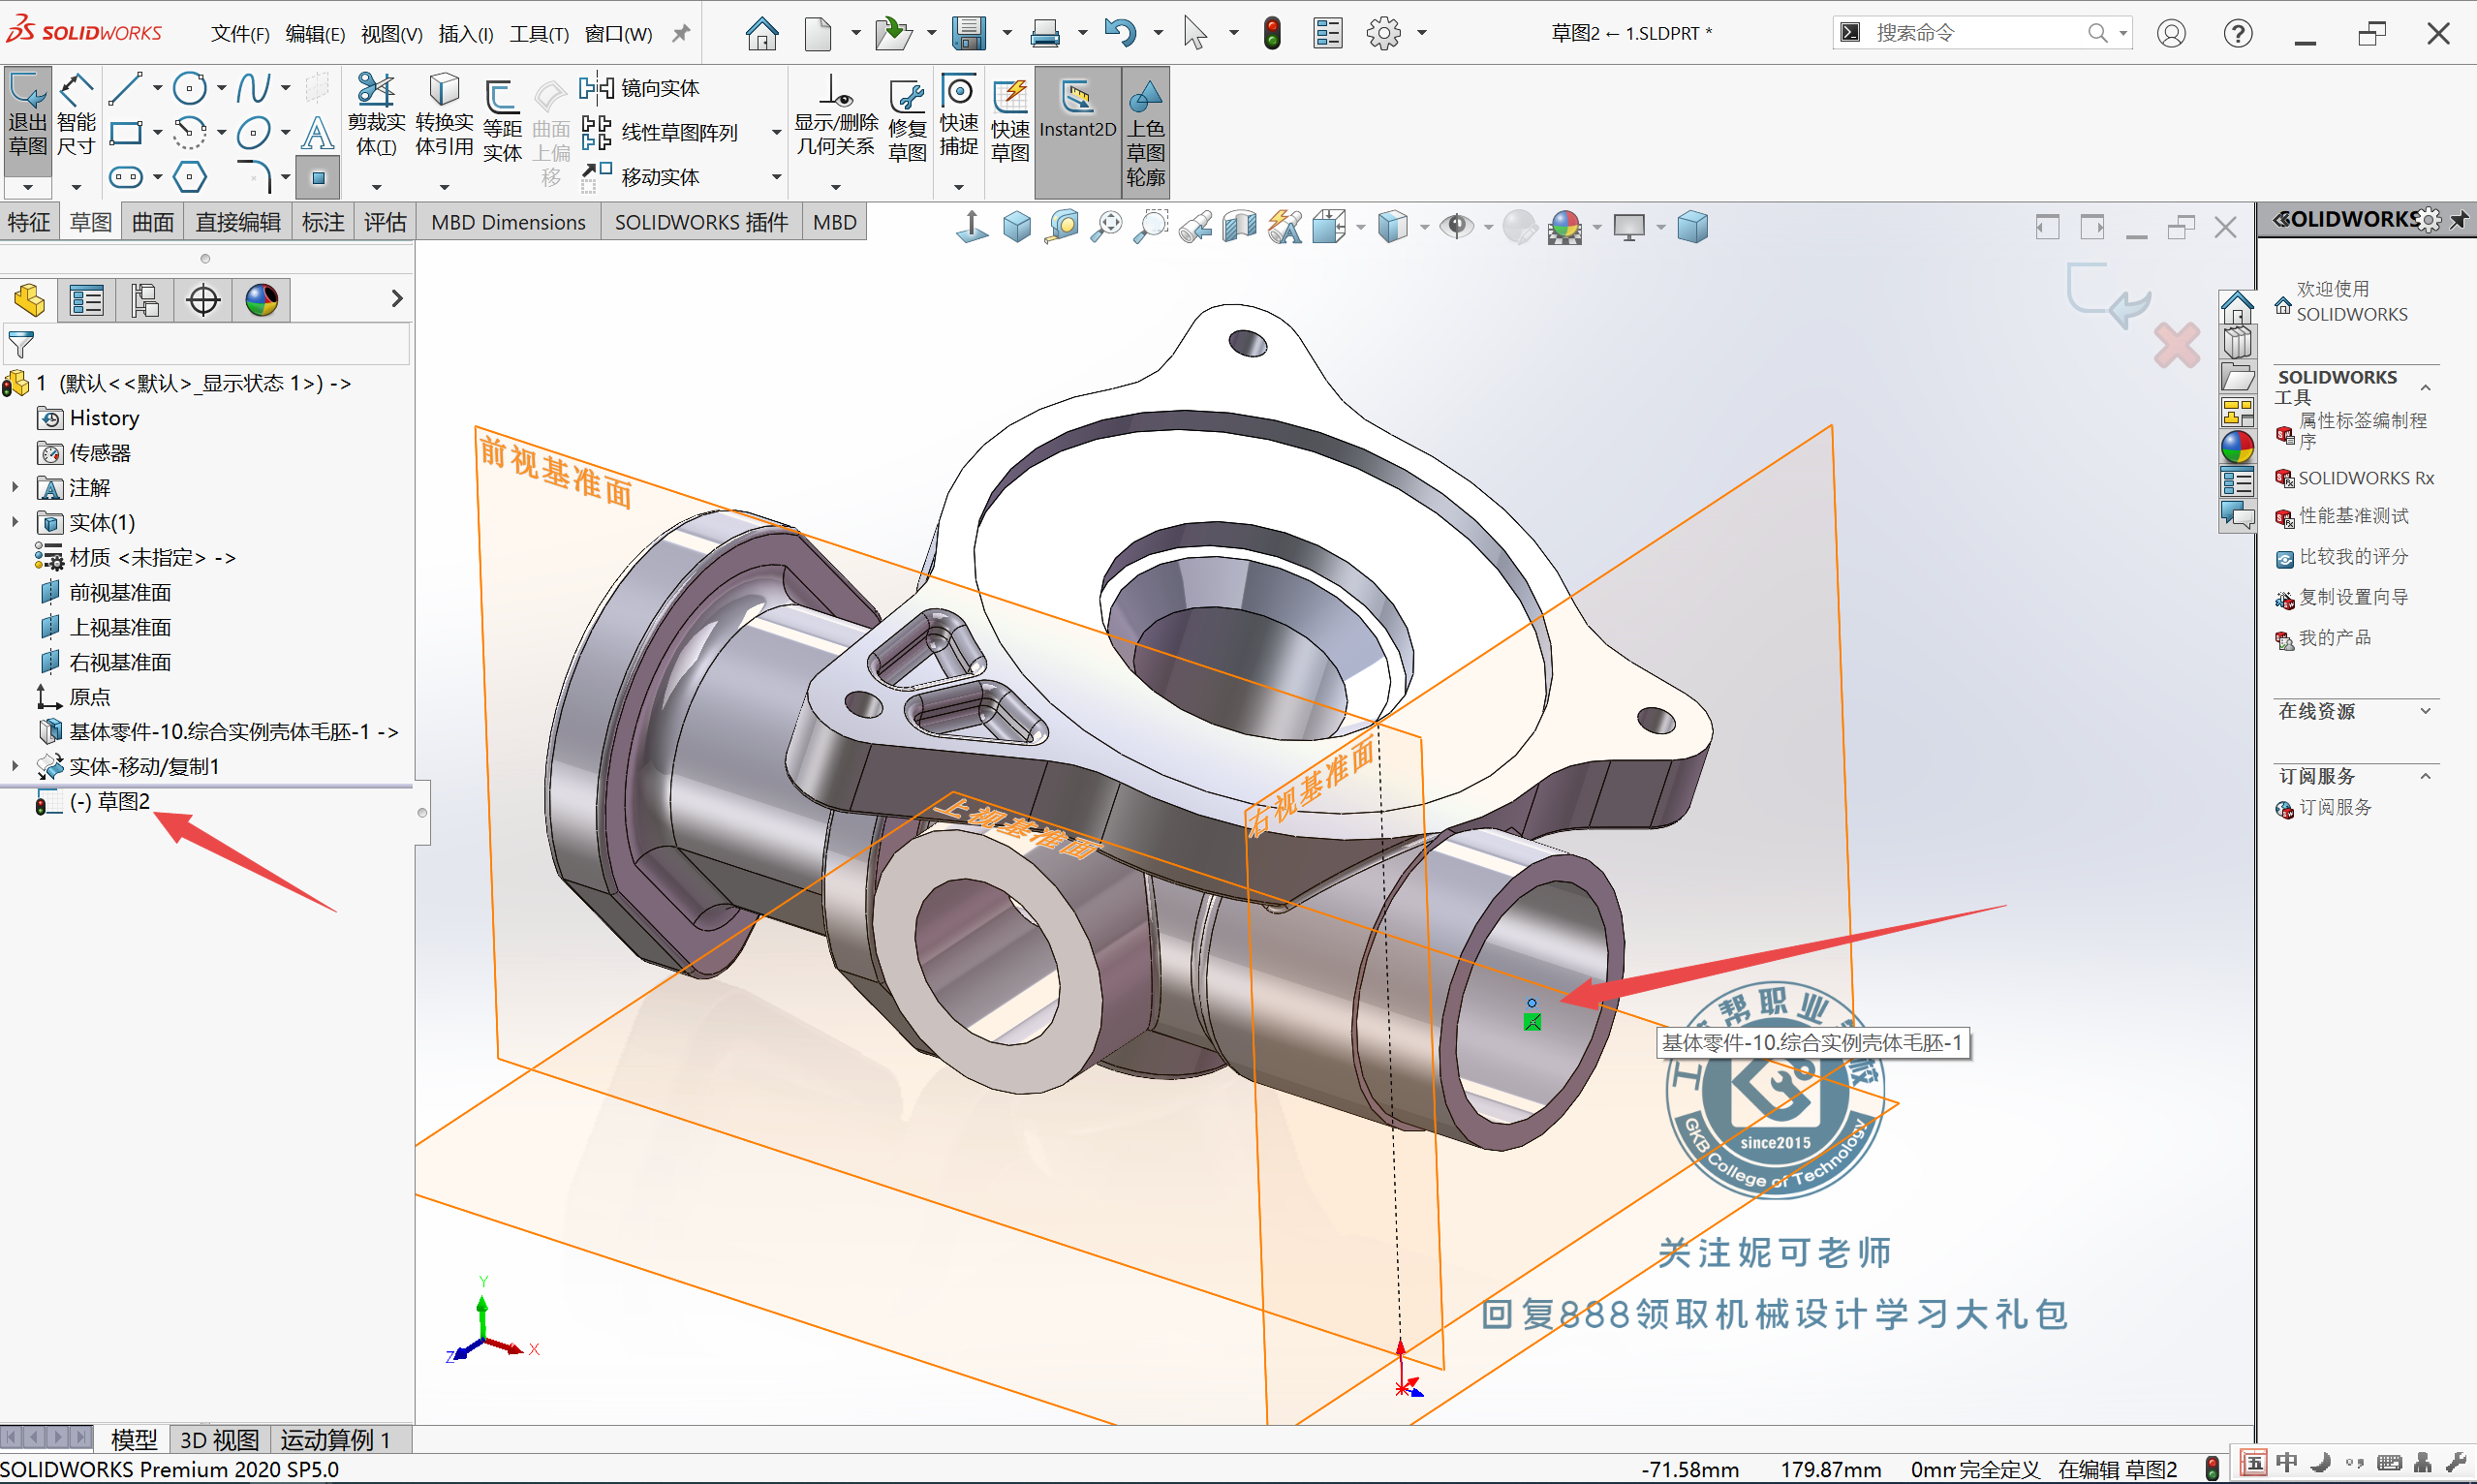2477x1484 pixels.
Task: Select (-) 草图2 in the feature tree
Action: (110, 801)
